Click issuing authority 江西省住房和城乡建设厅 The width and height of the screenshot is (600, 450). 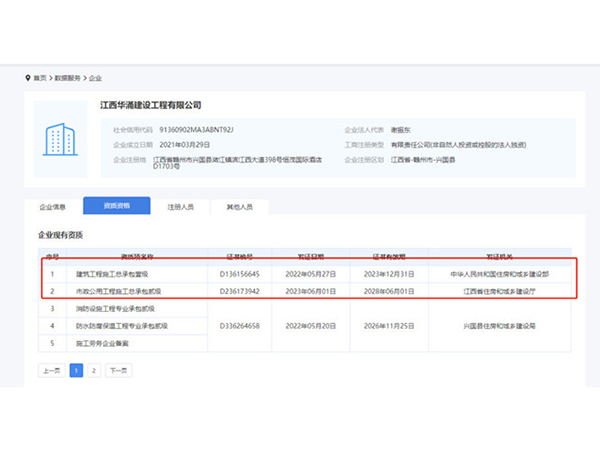point(500,291)
